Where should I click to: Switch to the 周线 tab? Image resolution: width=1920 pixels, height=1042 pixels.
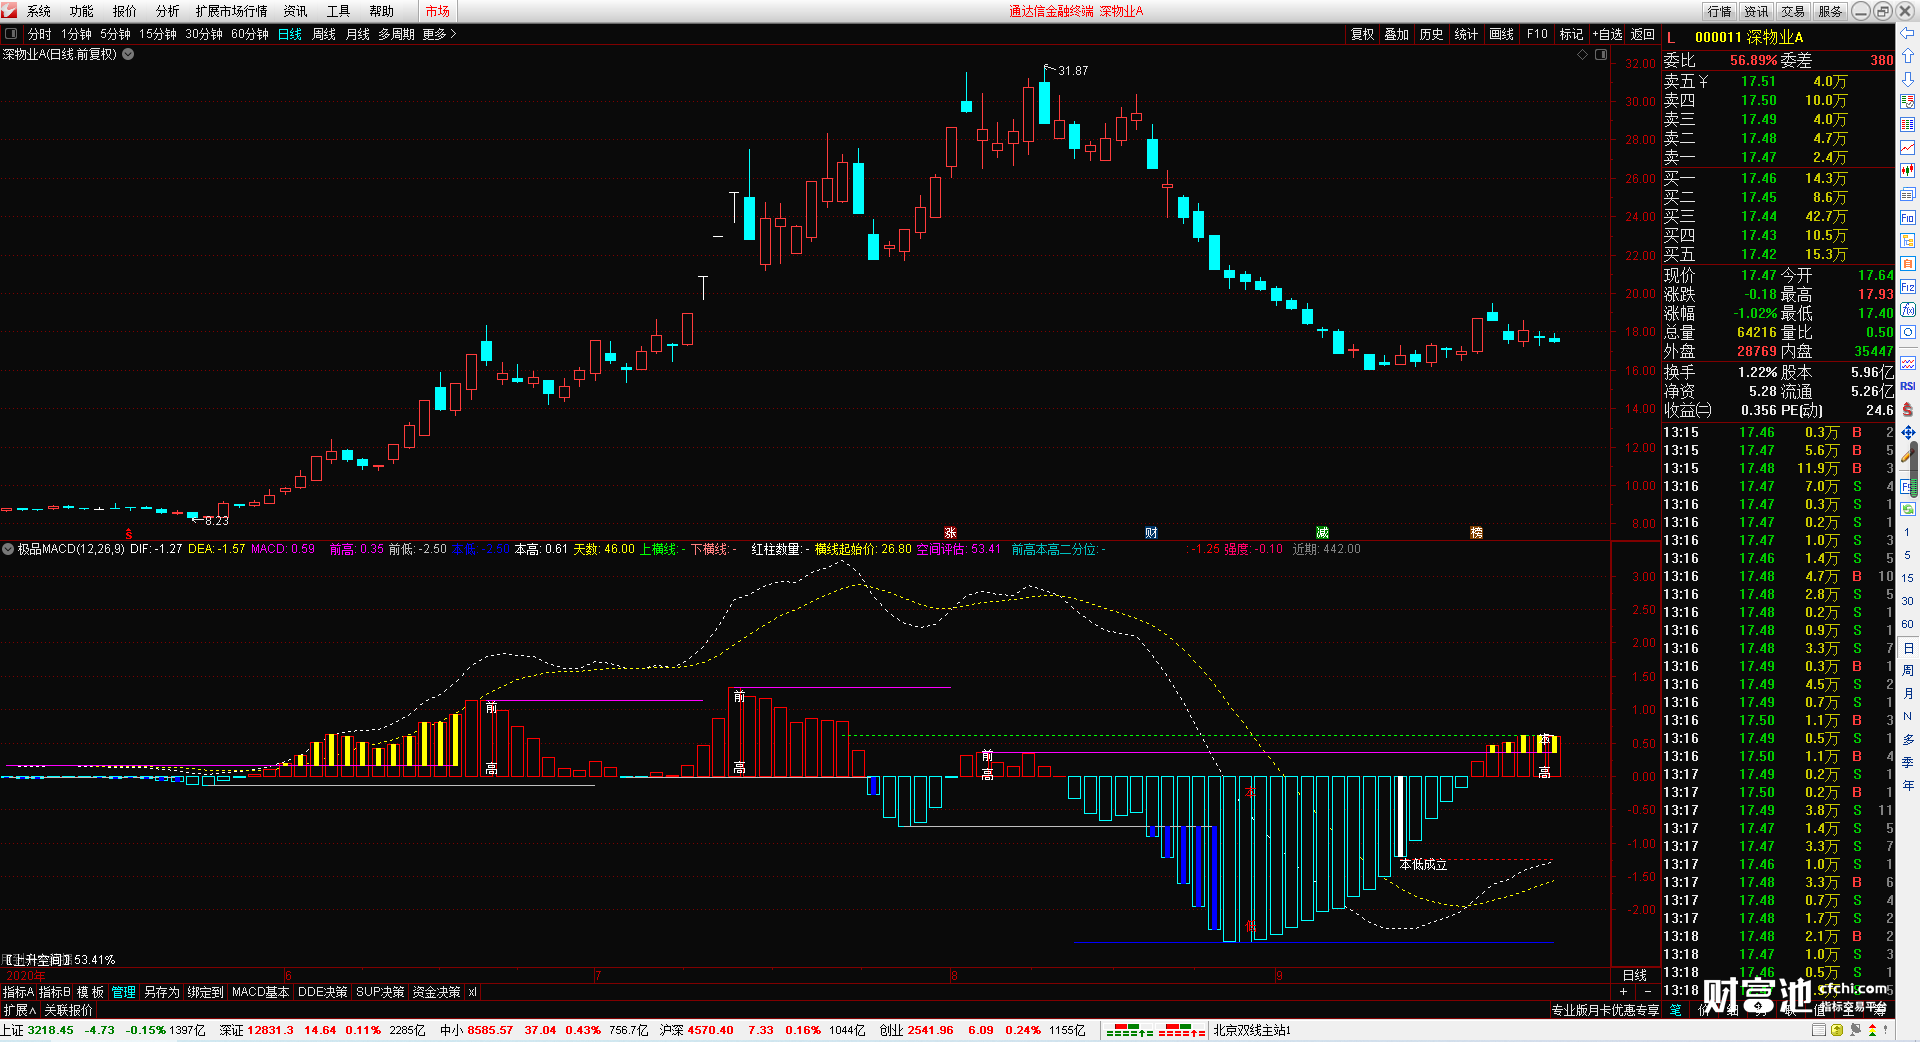[x=324, y=34]
